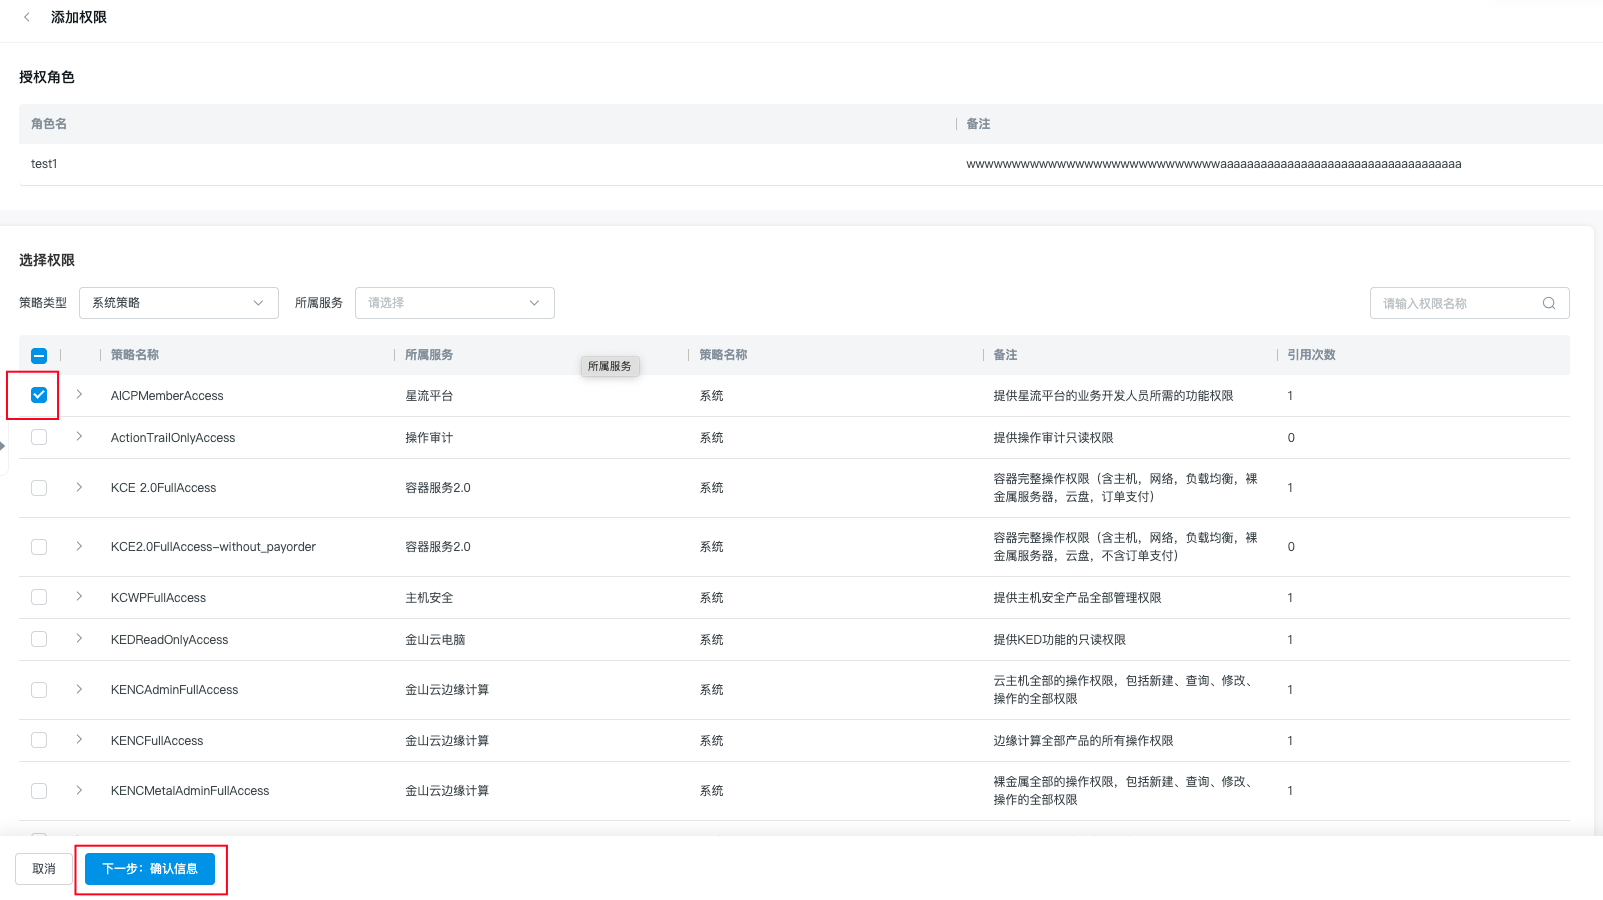Expand the KCE2.0FullAccess-without_payorder row
Viewport: 1603px width, 900px height.
79,546
